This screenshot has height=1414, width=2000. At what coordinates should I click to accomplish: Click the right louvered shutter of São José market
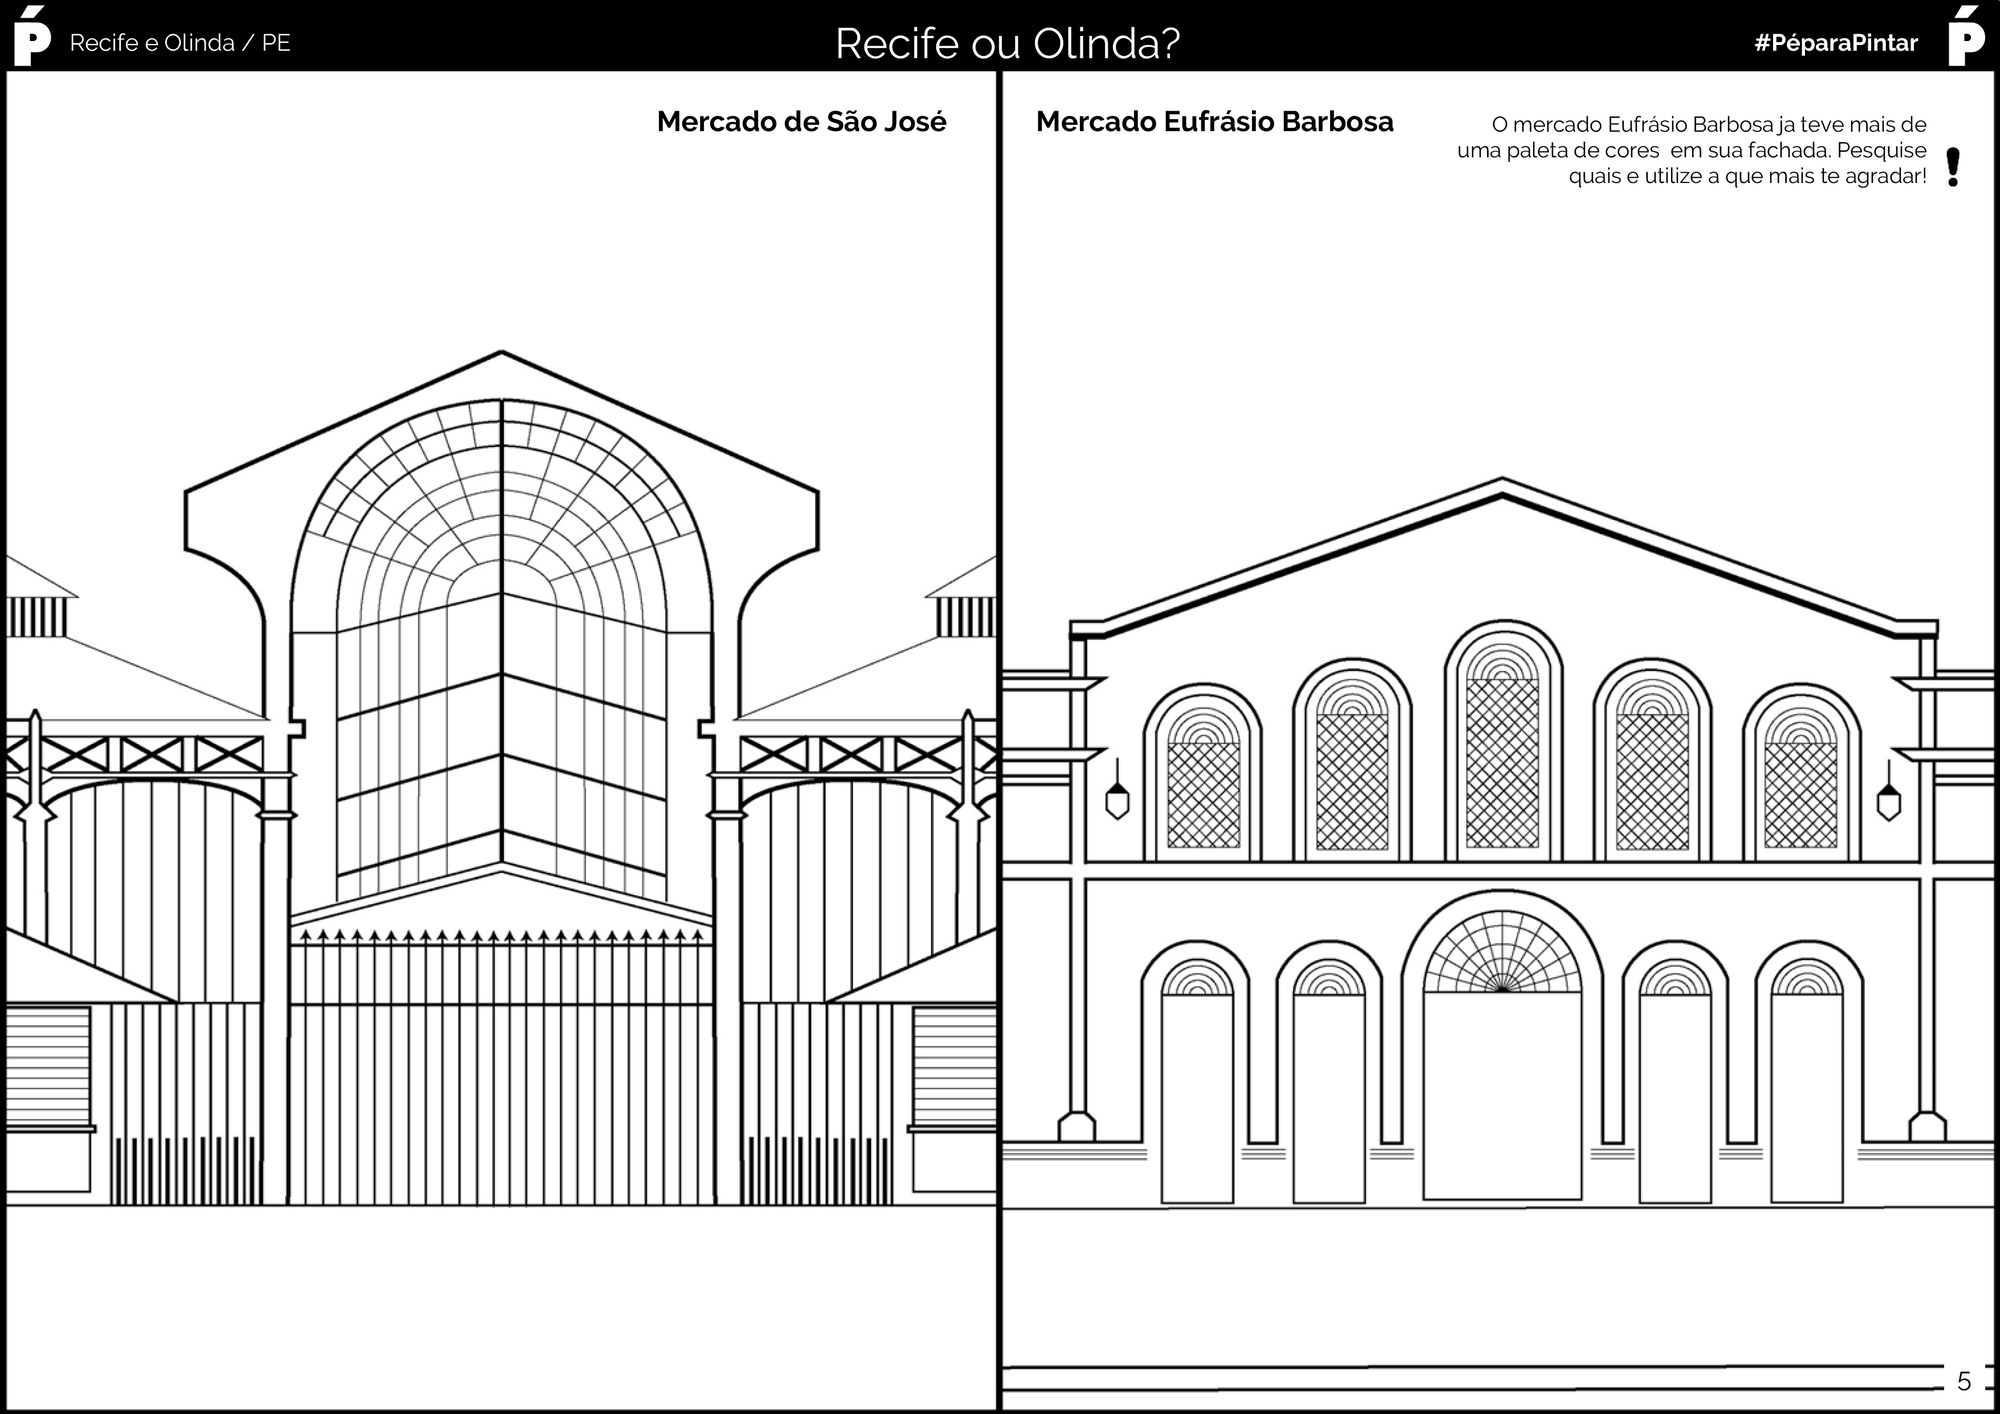(955, 1065)
